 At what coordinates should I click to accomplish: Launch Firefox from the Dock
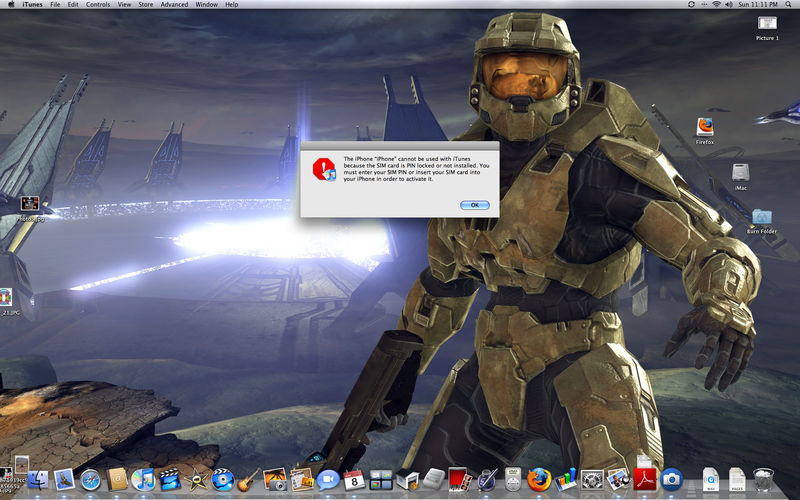(x=539, y=480)
